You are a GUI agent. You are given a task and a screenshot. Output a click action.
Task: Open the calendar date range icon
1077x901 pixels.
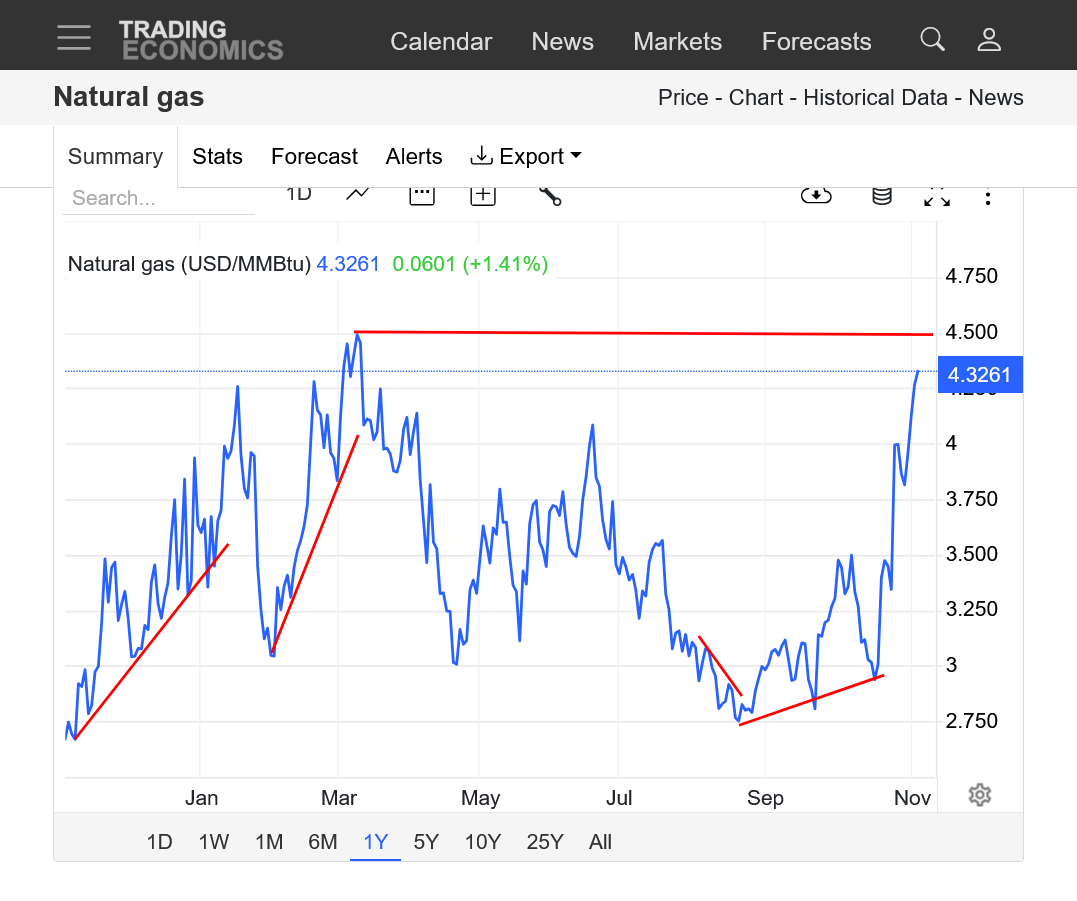422,195
